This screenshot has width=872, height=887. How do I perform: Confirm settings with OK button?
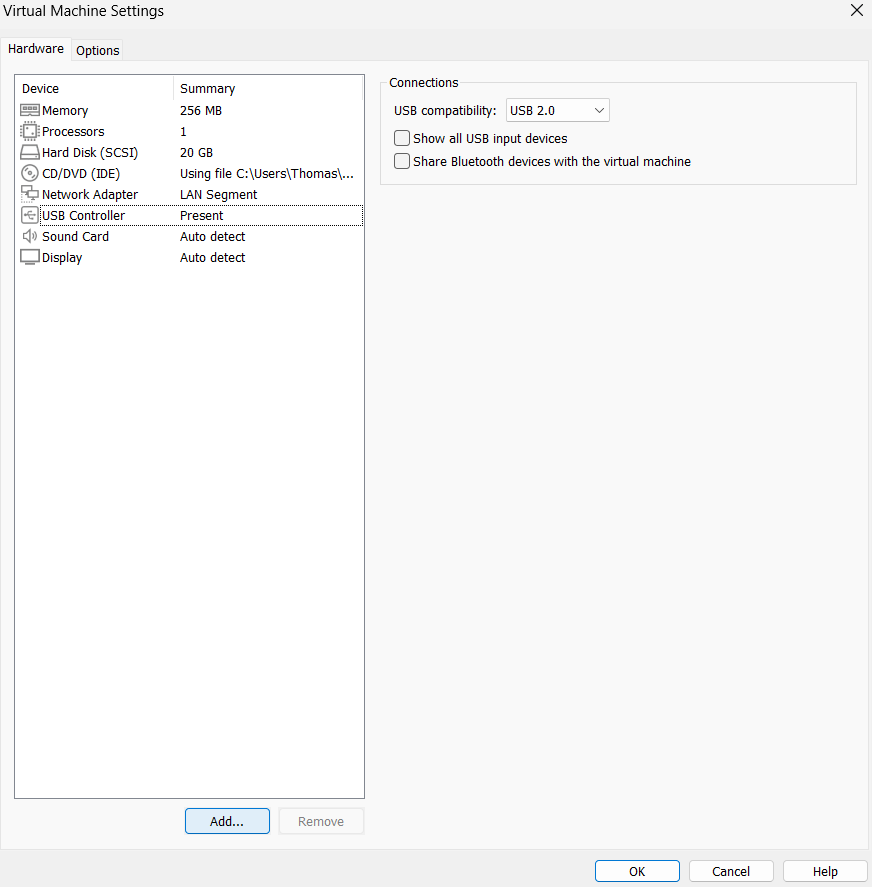637,871
